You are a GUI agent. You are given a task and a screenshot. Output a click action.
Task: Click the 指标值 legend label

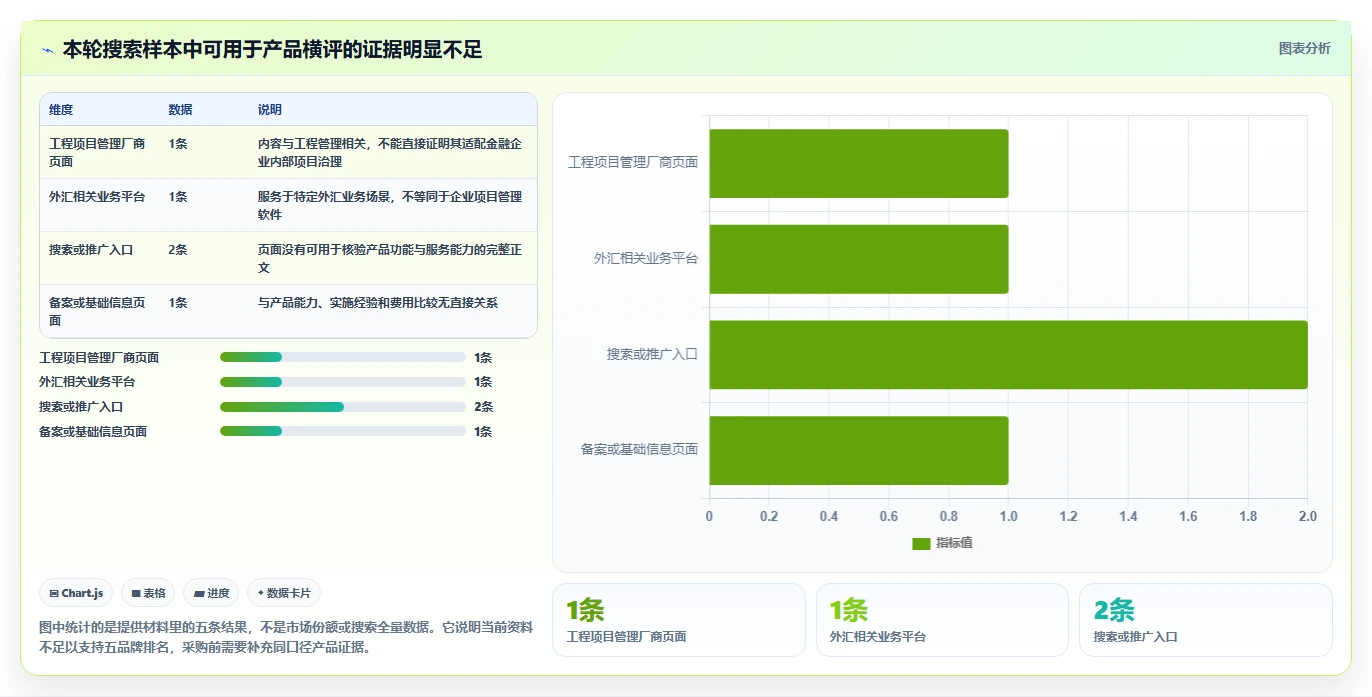point(955,543)
